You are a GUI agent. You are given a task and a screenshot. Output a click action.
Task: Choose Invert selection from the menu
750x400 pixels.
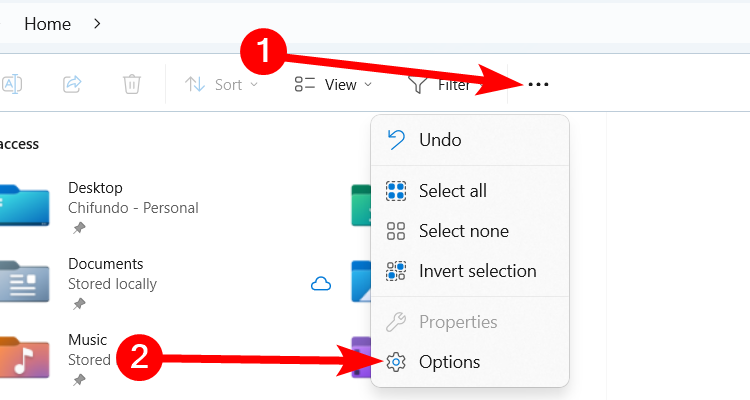click(477, 271)
